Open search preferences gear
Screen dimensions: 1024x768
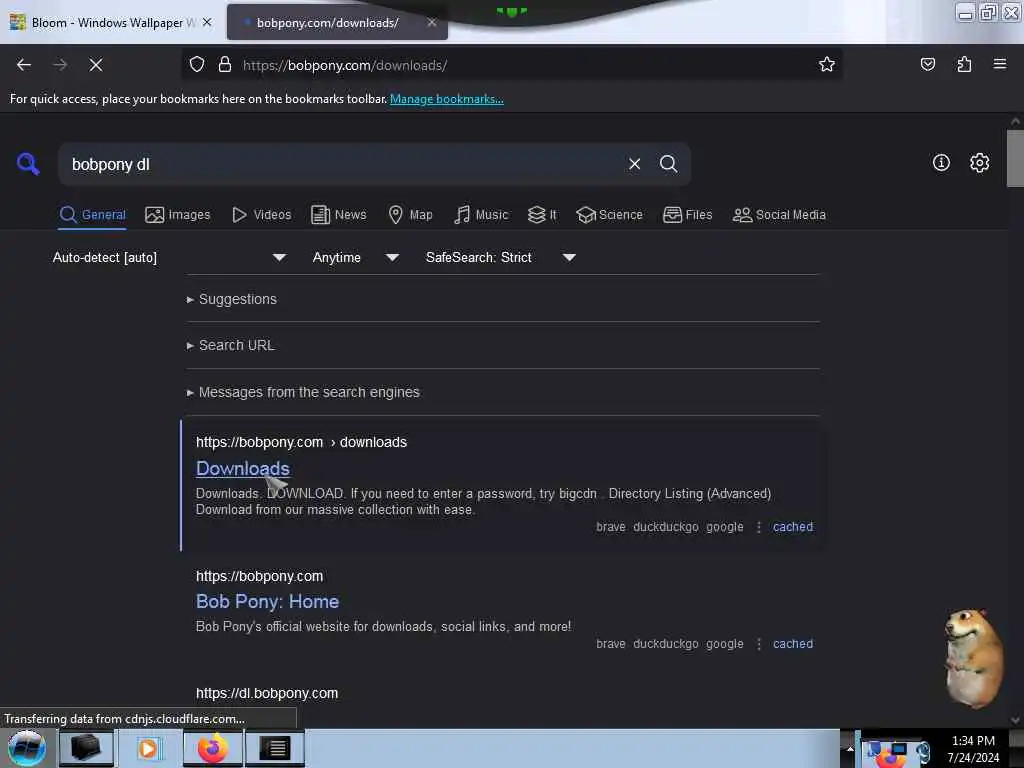(979, 163)
